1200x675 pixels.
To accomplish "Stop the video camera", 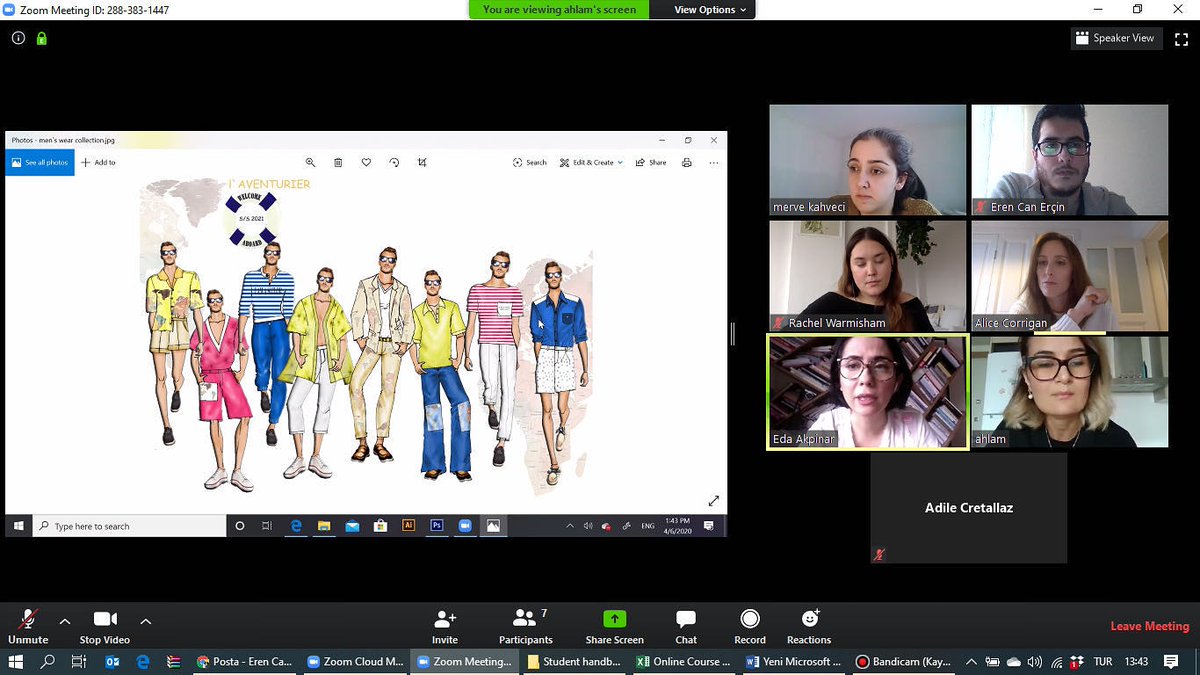I will click(x=105, y=627).
